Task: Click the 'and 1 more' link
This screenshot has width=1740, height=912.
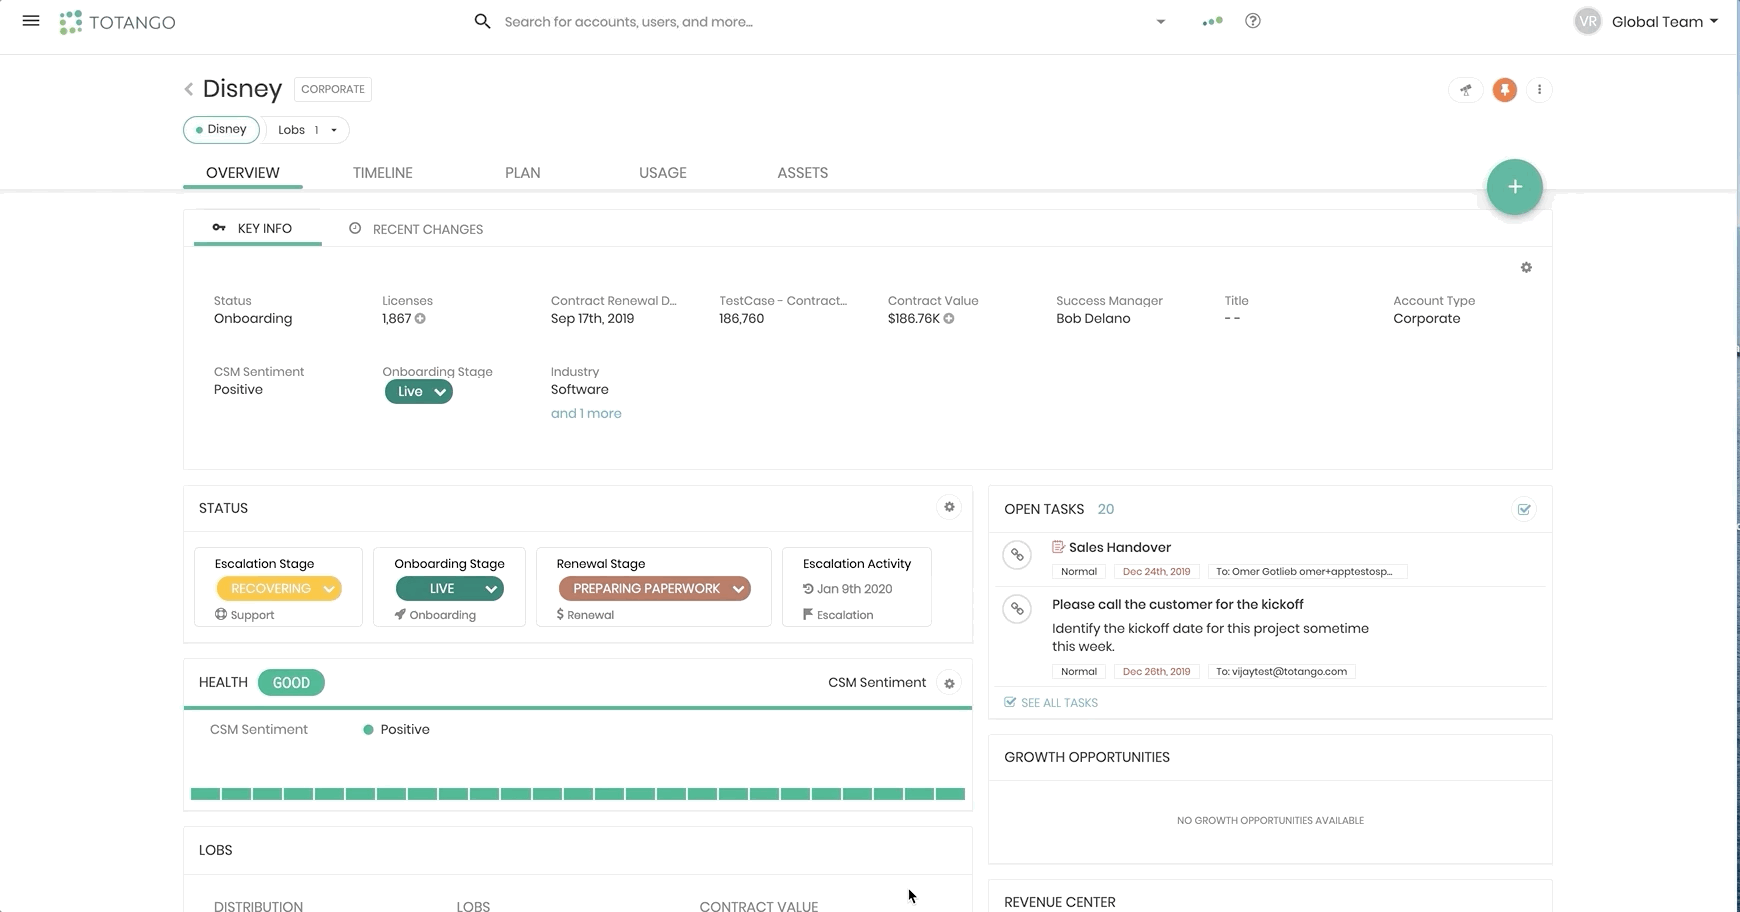Action: [x=586, y=414]
